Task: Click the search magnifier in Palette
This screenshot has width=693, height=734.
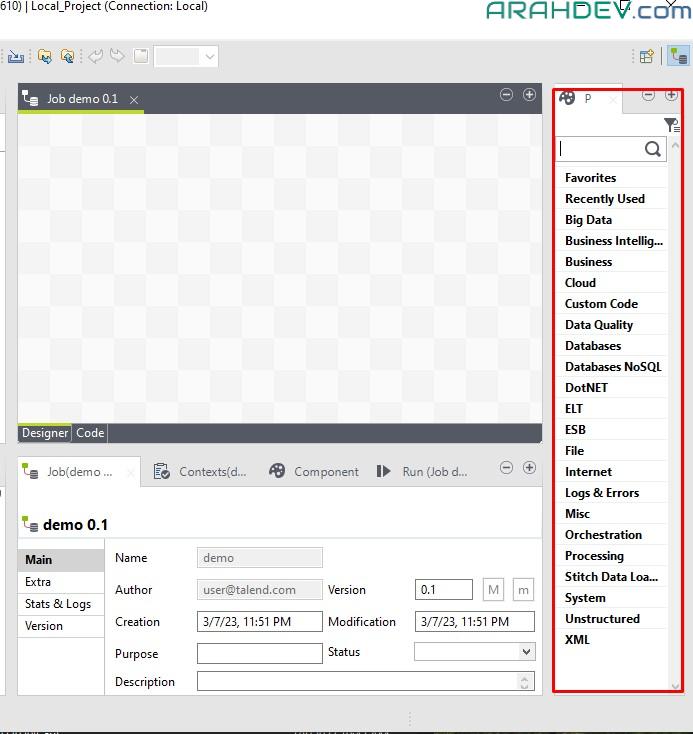Action: [653, 149]
